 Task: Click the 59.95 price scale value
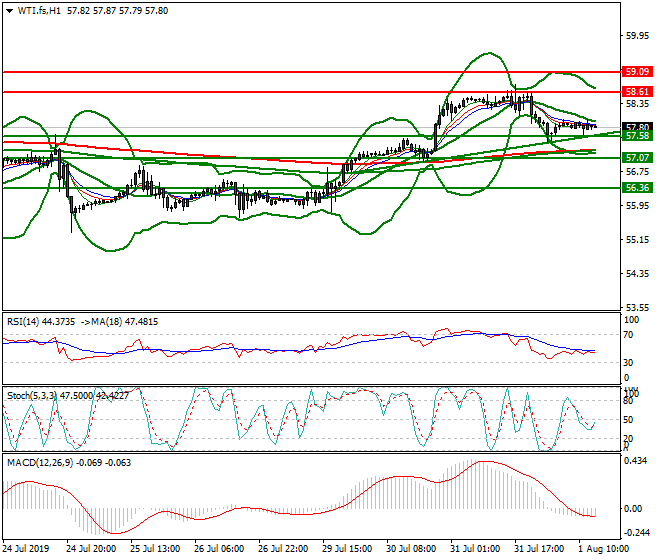pyautogui.click(x=637, y=36)
